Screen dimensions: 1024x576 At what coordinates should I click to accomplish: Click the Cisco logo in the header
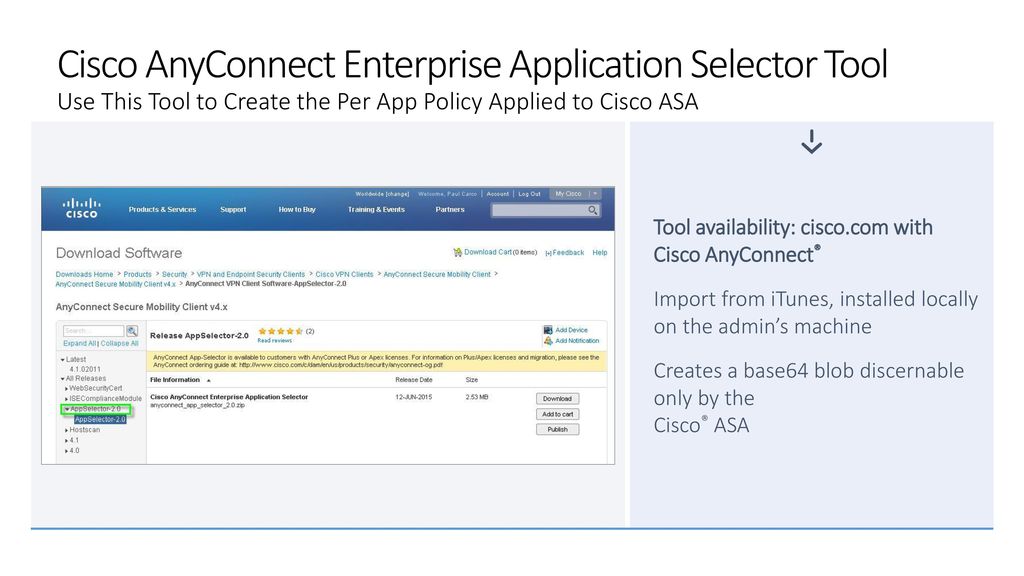[x=81, y=208]
